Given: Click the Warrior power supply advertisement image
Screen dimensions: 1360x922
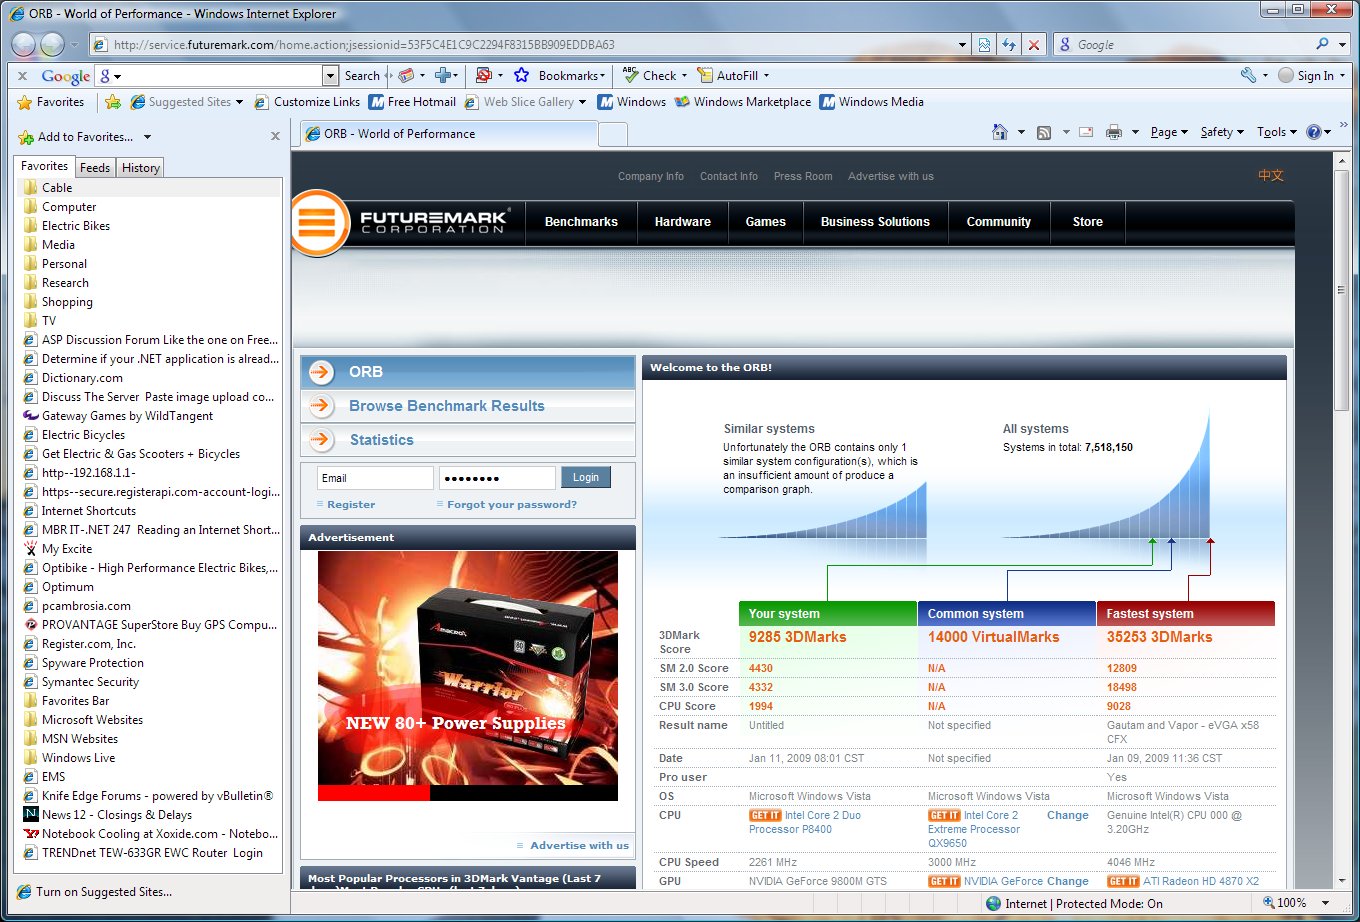Looking at the screenshot, I should (x=468, y=676).
